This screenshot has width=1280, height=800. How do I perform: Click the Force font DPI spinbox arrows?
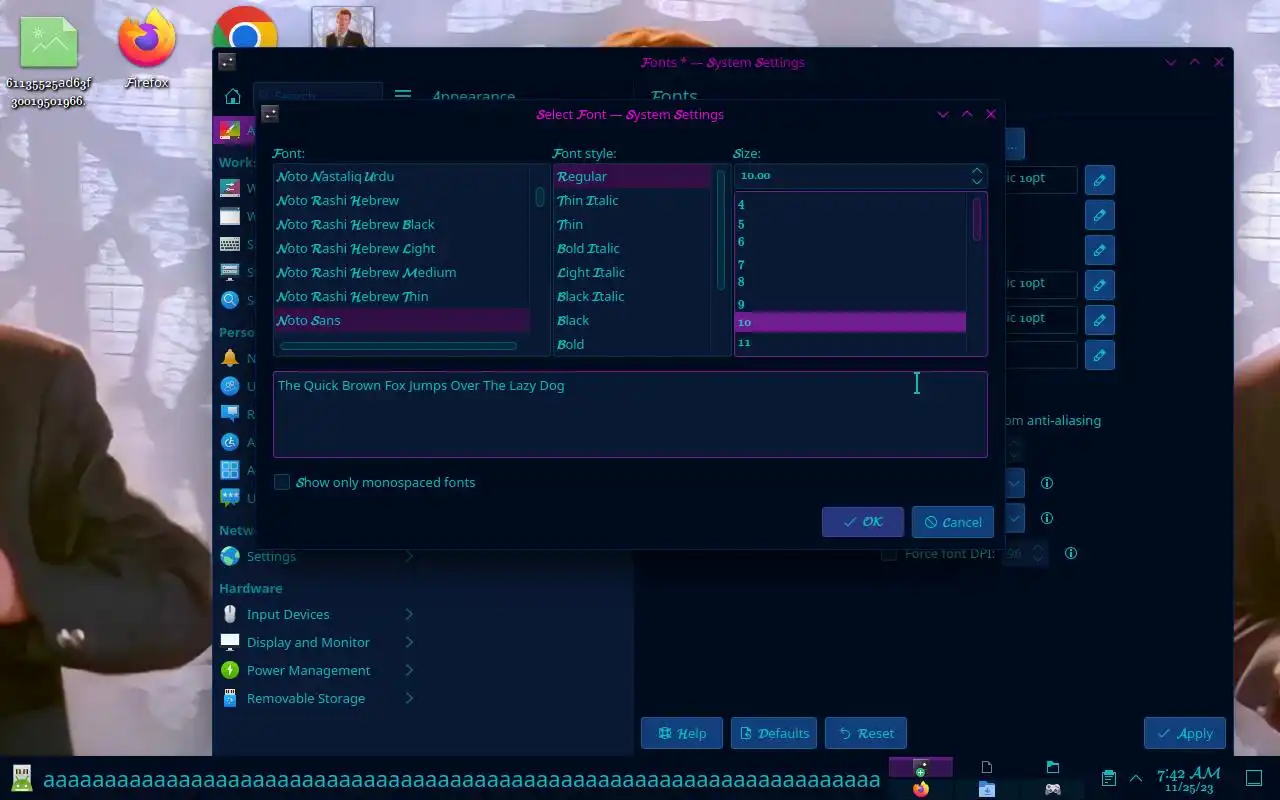pyautogui.click(x=1038, y=553)
